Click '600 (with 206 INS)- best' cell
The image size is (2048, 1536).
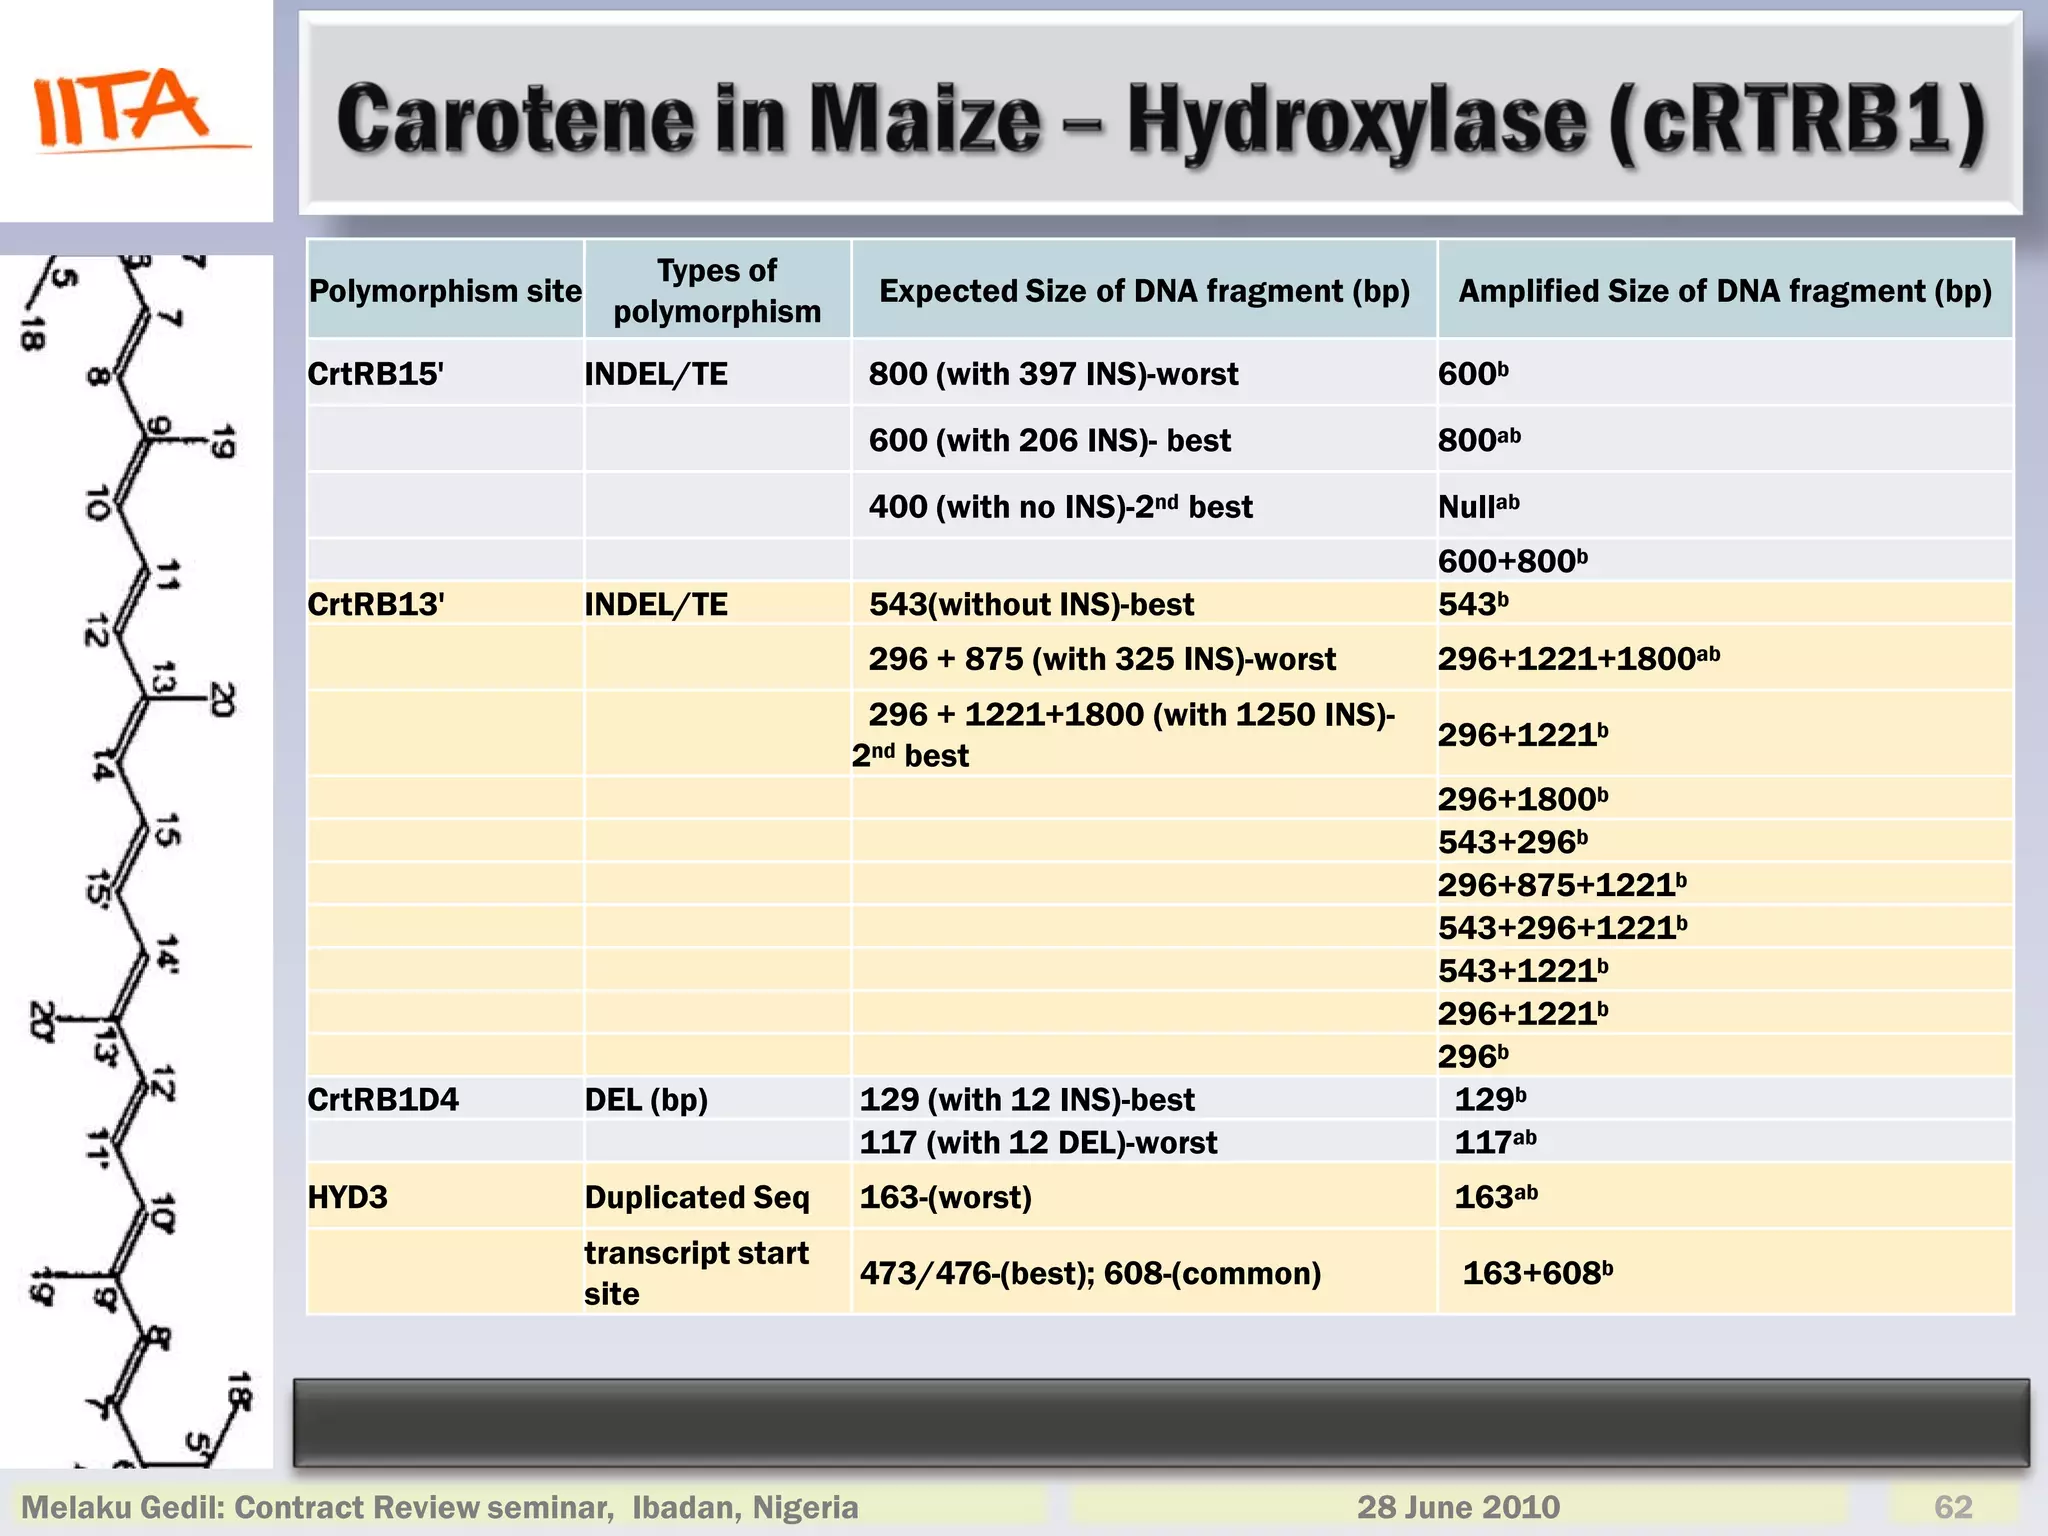pyautogui.click(x=1144, y=439)
